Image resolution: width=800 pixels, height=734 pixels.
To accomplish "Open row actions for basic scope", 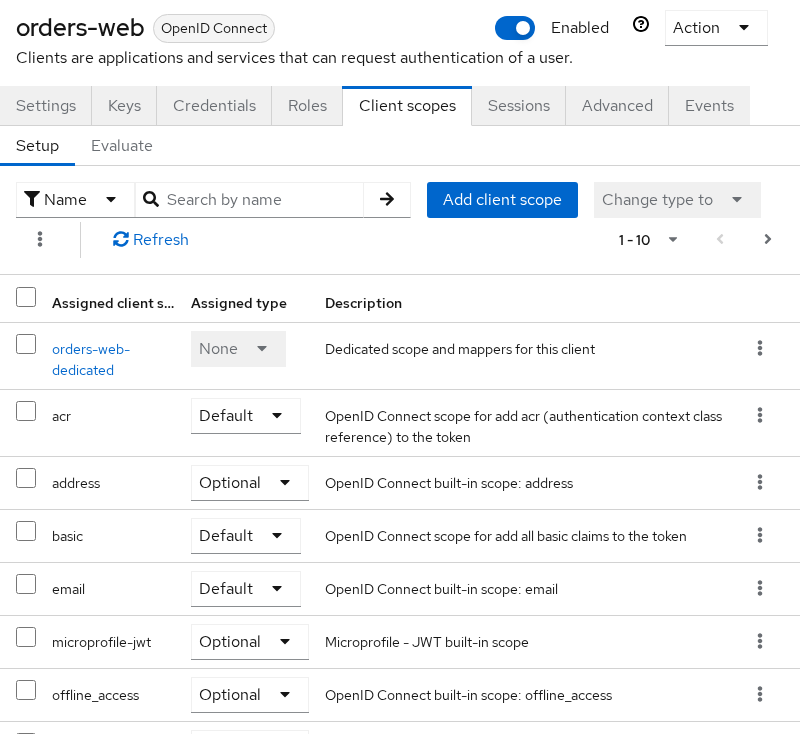I will pos(760,535).
